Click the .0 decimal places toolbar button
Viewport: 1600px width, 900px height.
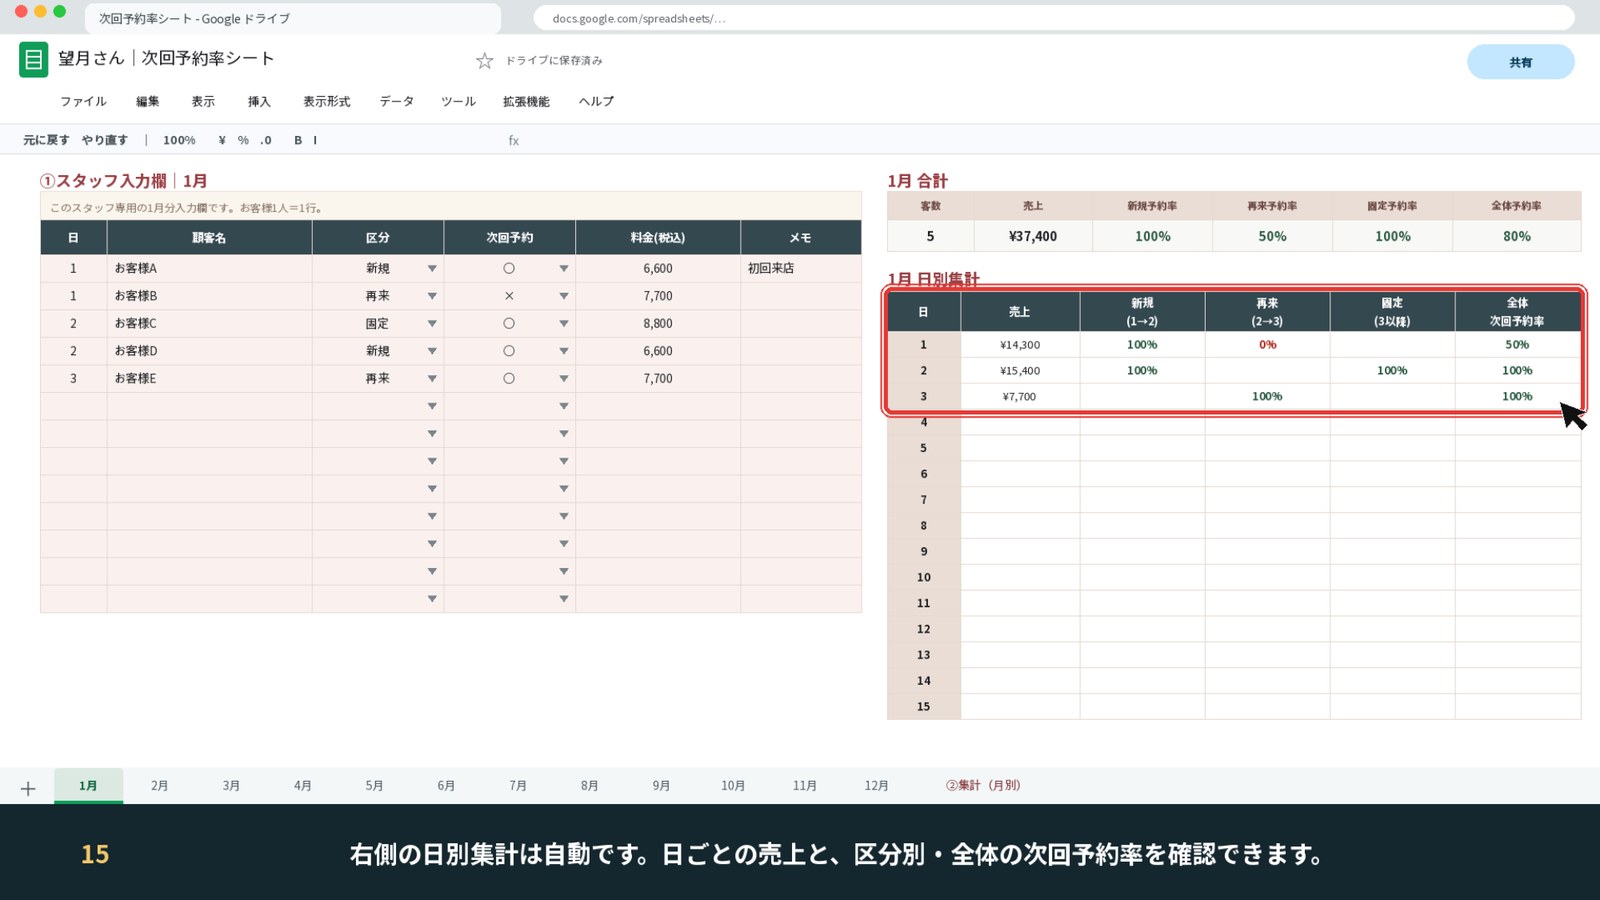[266, 141]
